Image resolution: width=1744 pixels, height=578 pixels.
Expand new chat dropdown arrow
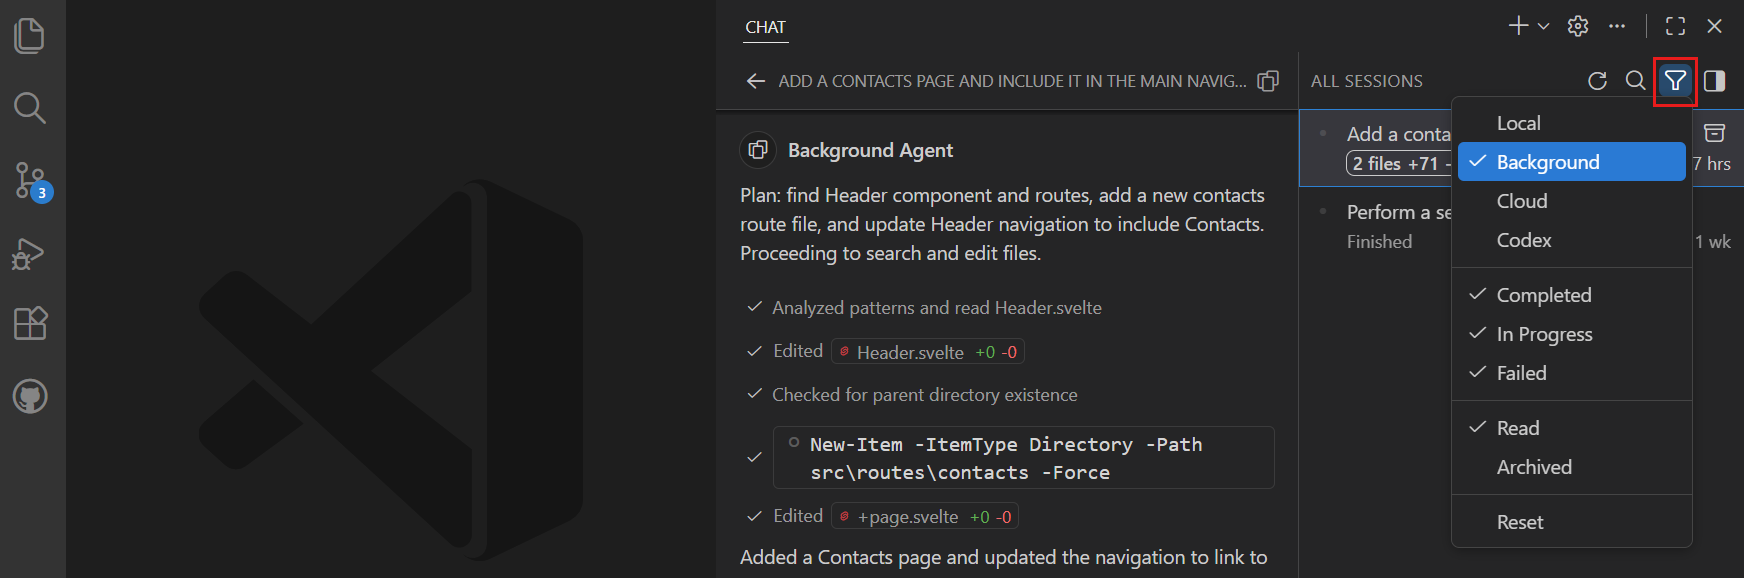1543,27
